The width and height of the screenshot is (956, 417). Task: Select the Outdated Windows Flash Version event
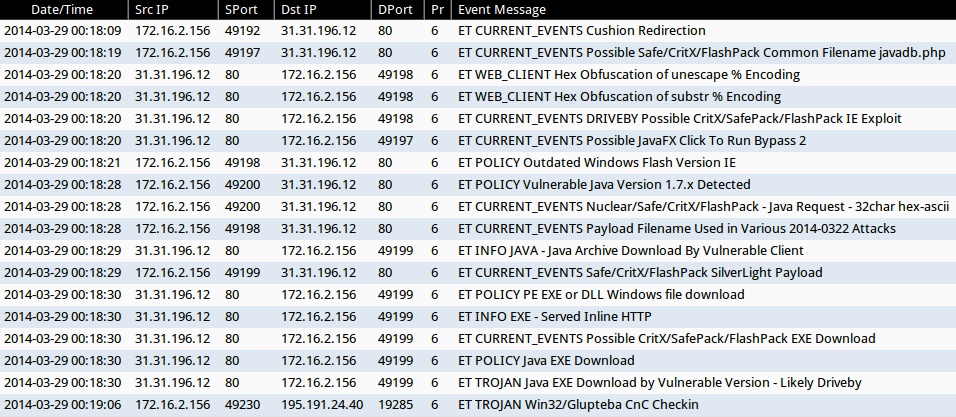[x=596, y=162]
